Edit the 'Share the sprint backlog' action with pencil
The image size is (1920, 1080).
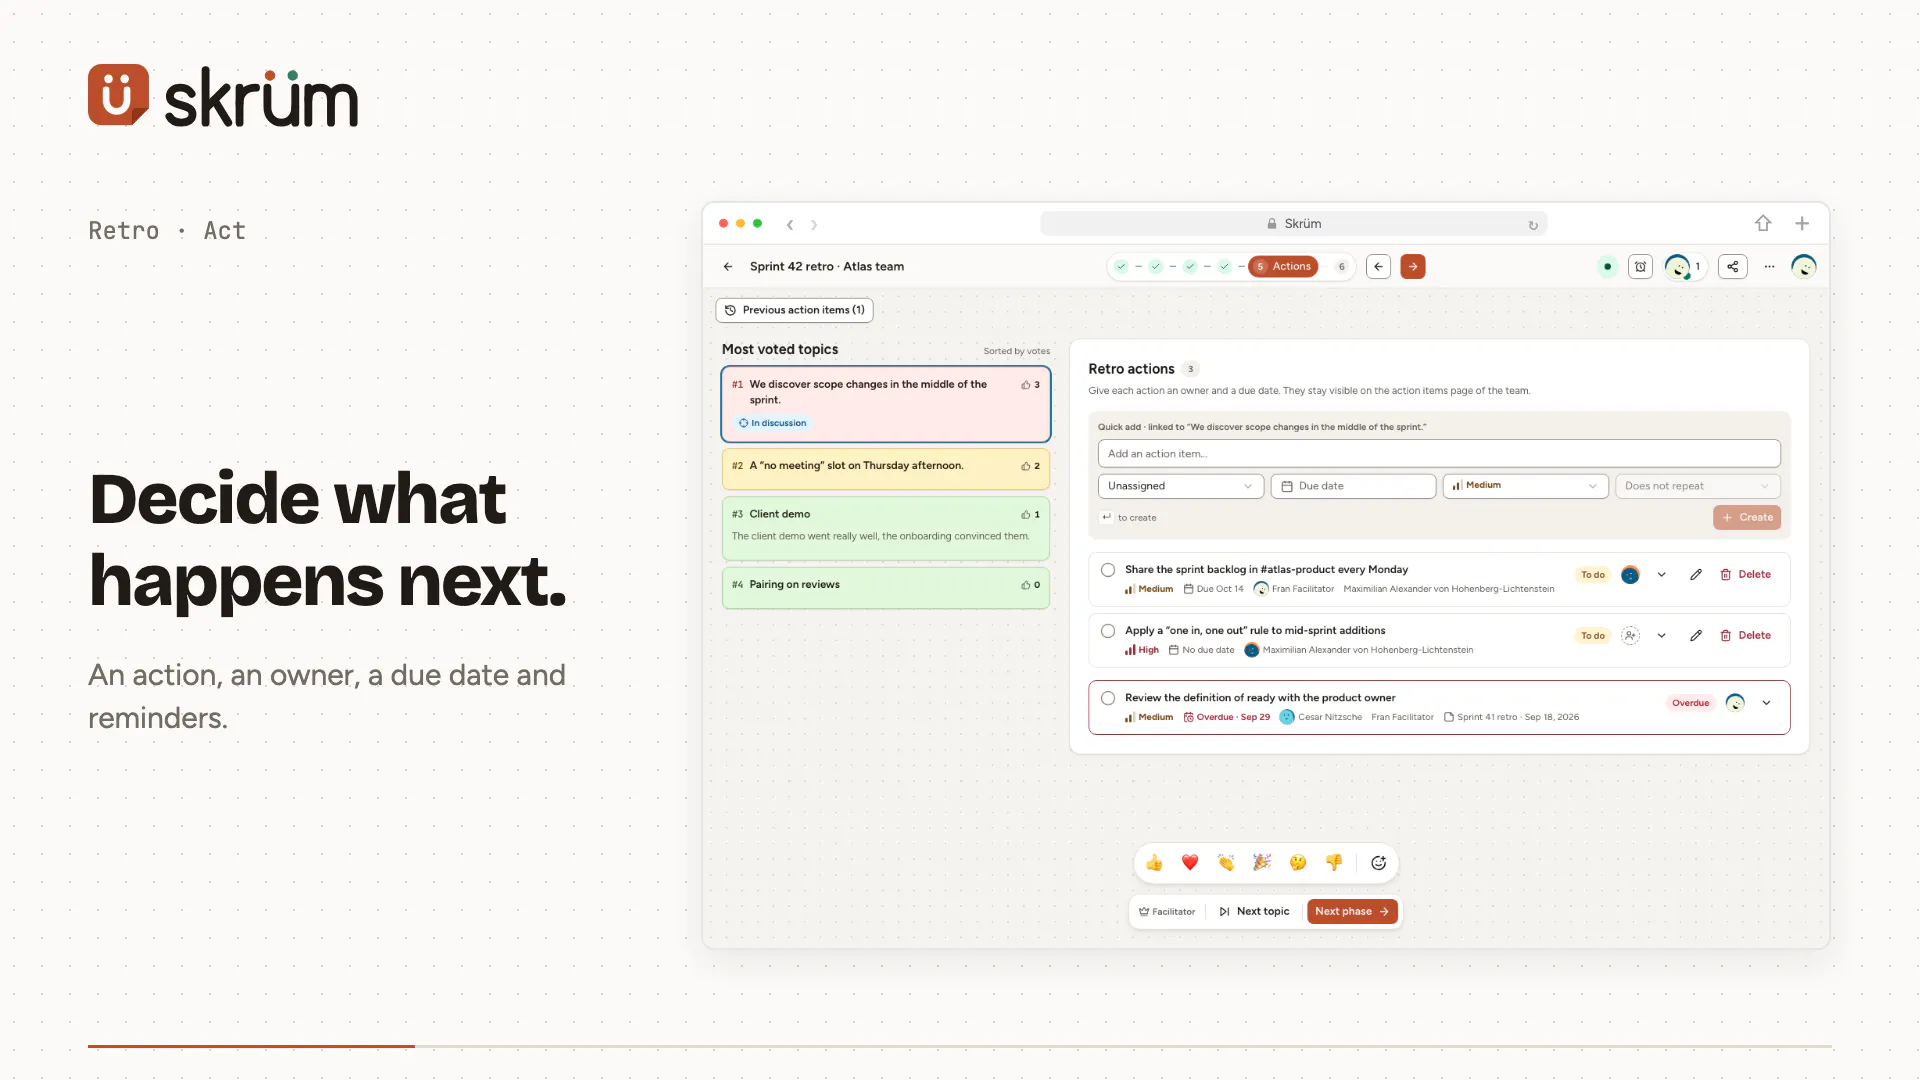1696,575
